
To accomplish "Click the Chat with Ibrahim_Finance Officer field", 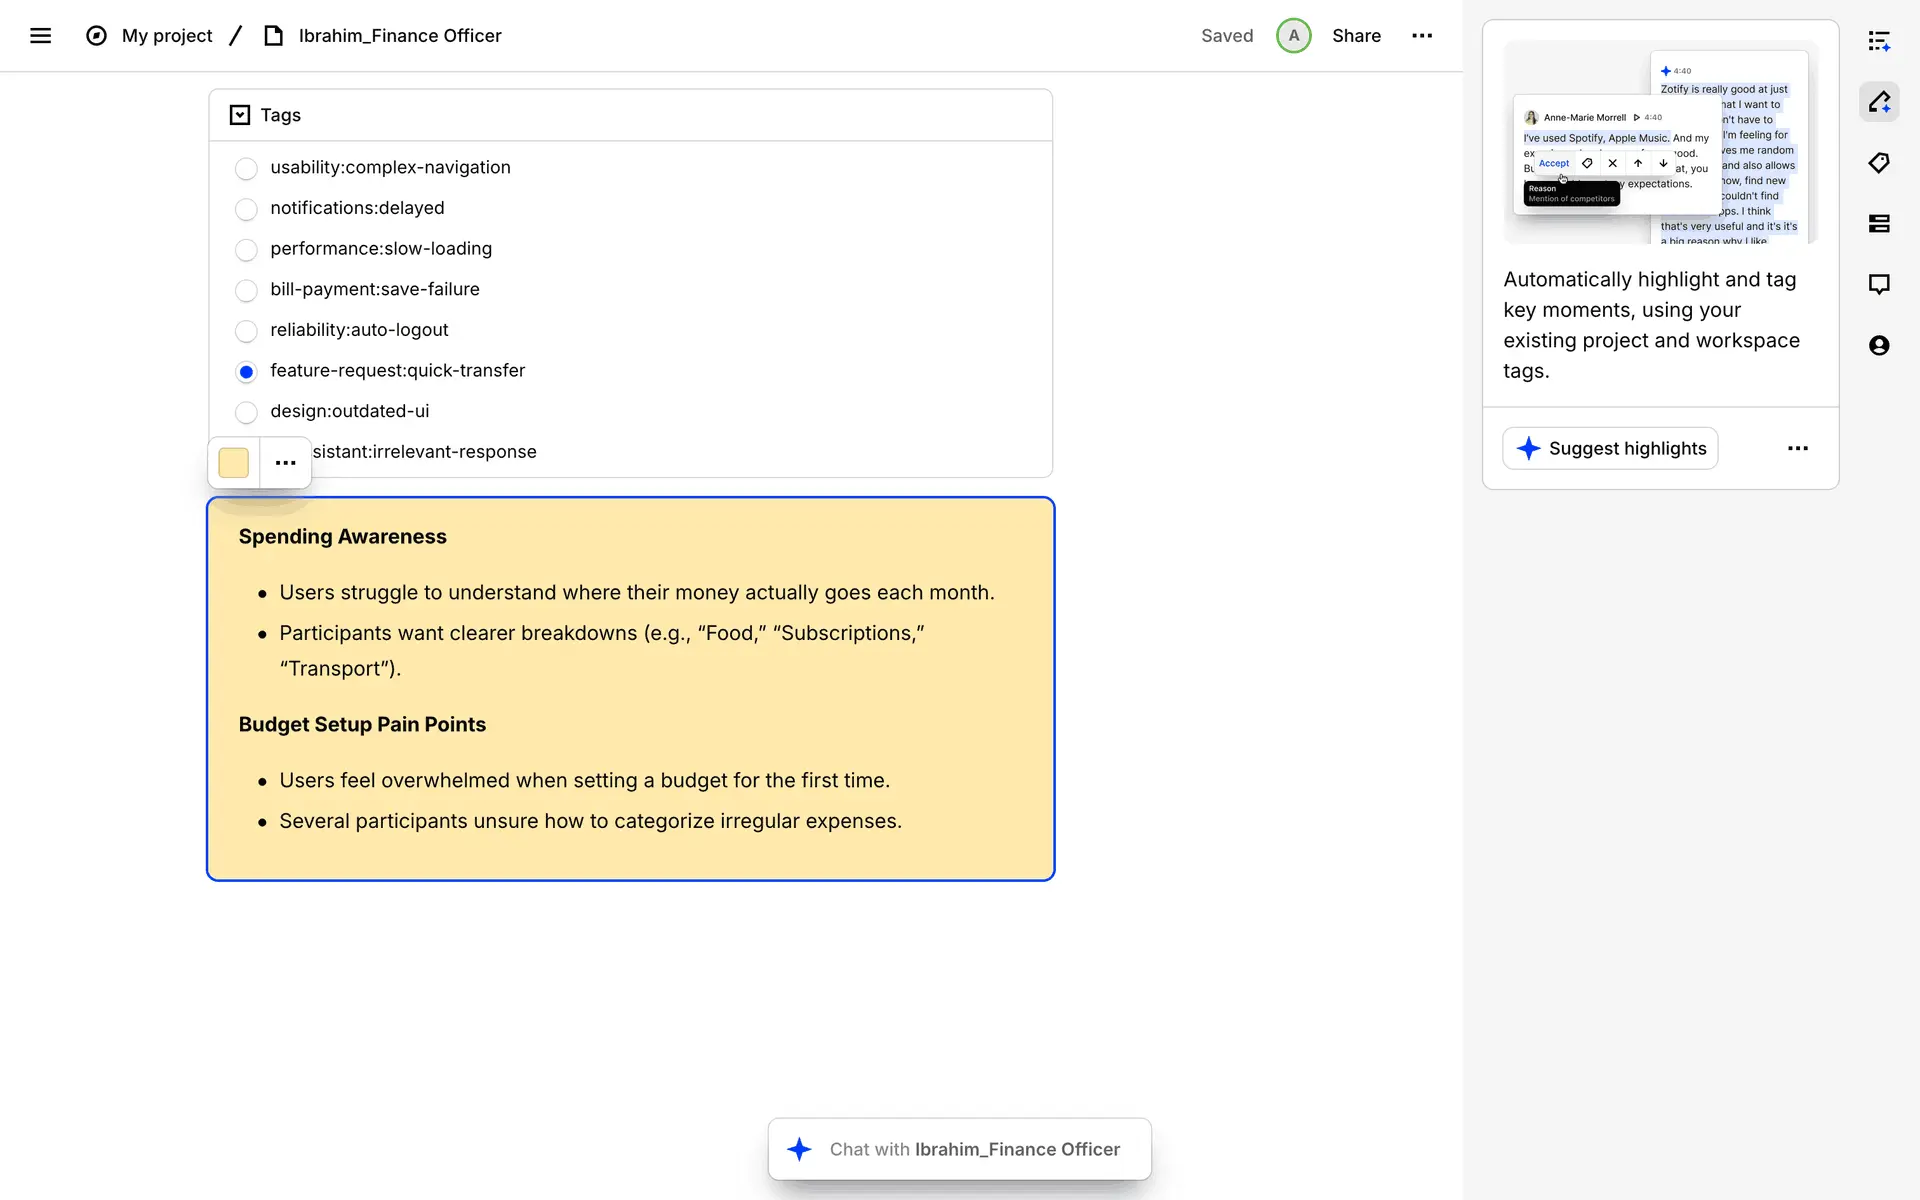I will click(960, 1150).
